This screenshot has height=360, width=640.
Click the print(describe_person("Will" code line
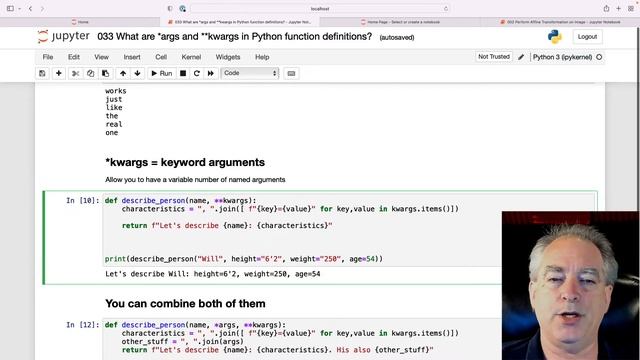coord(244,259)
